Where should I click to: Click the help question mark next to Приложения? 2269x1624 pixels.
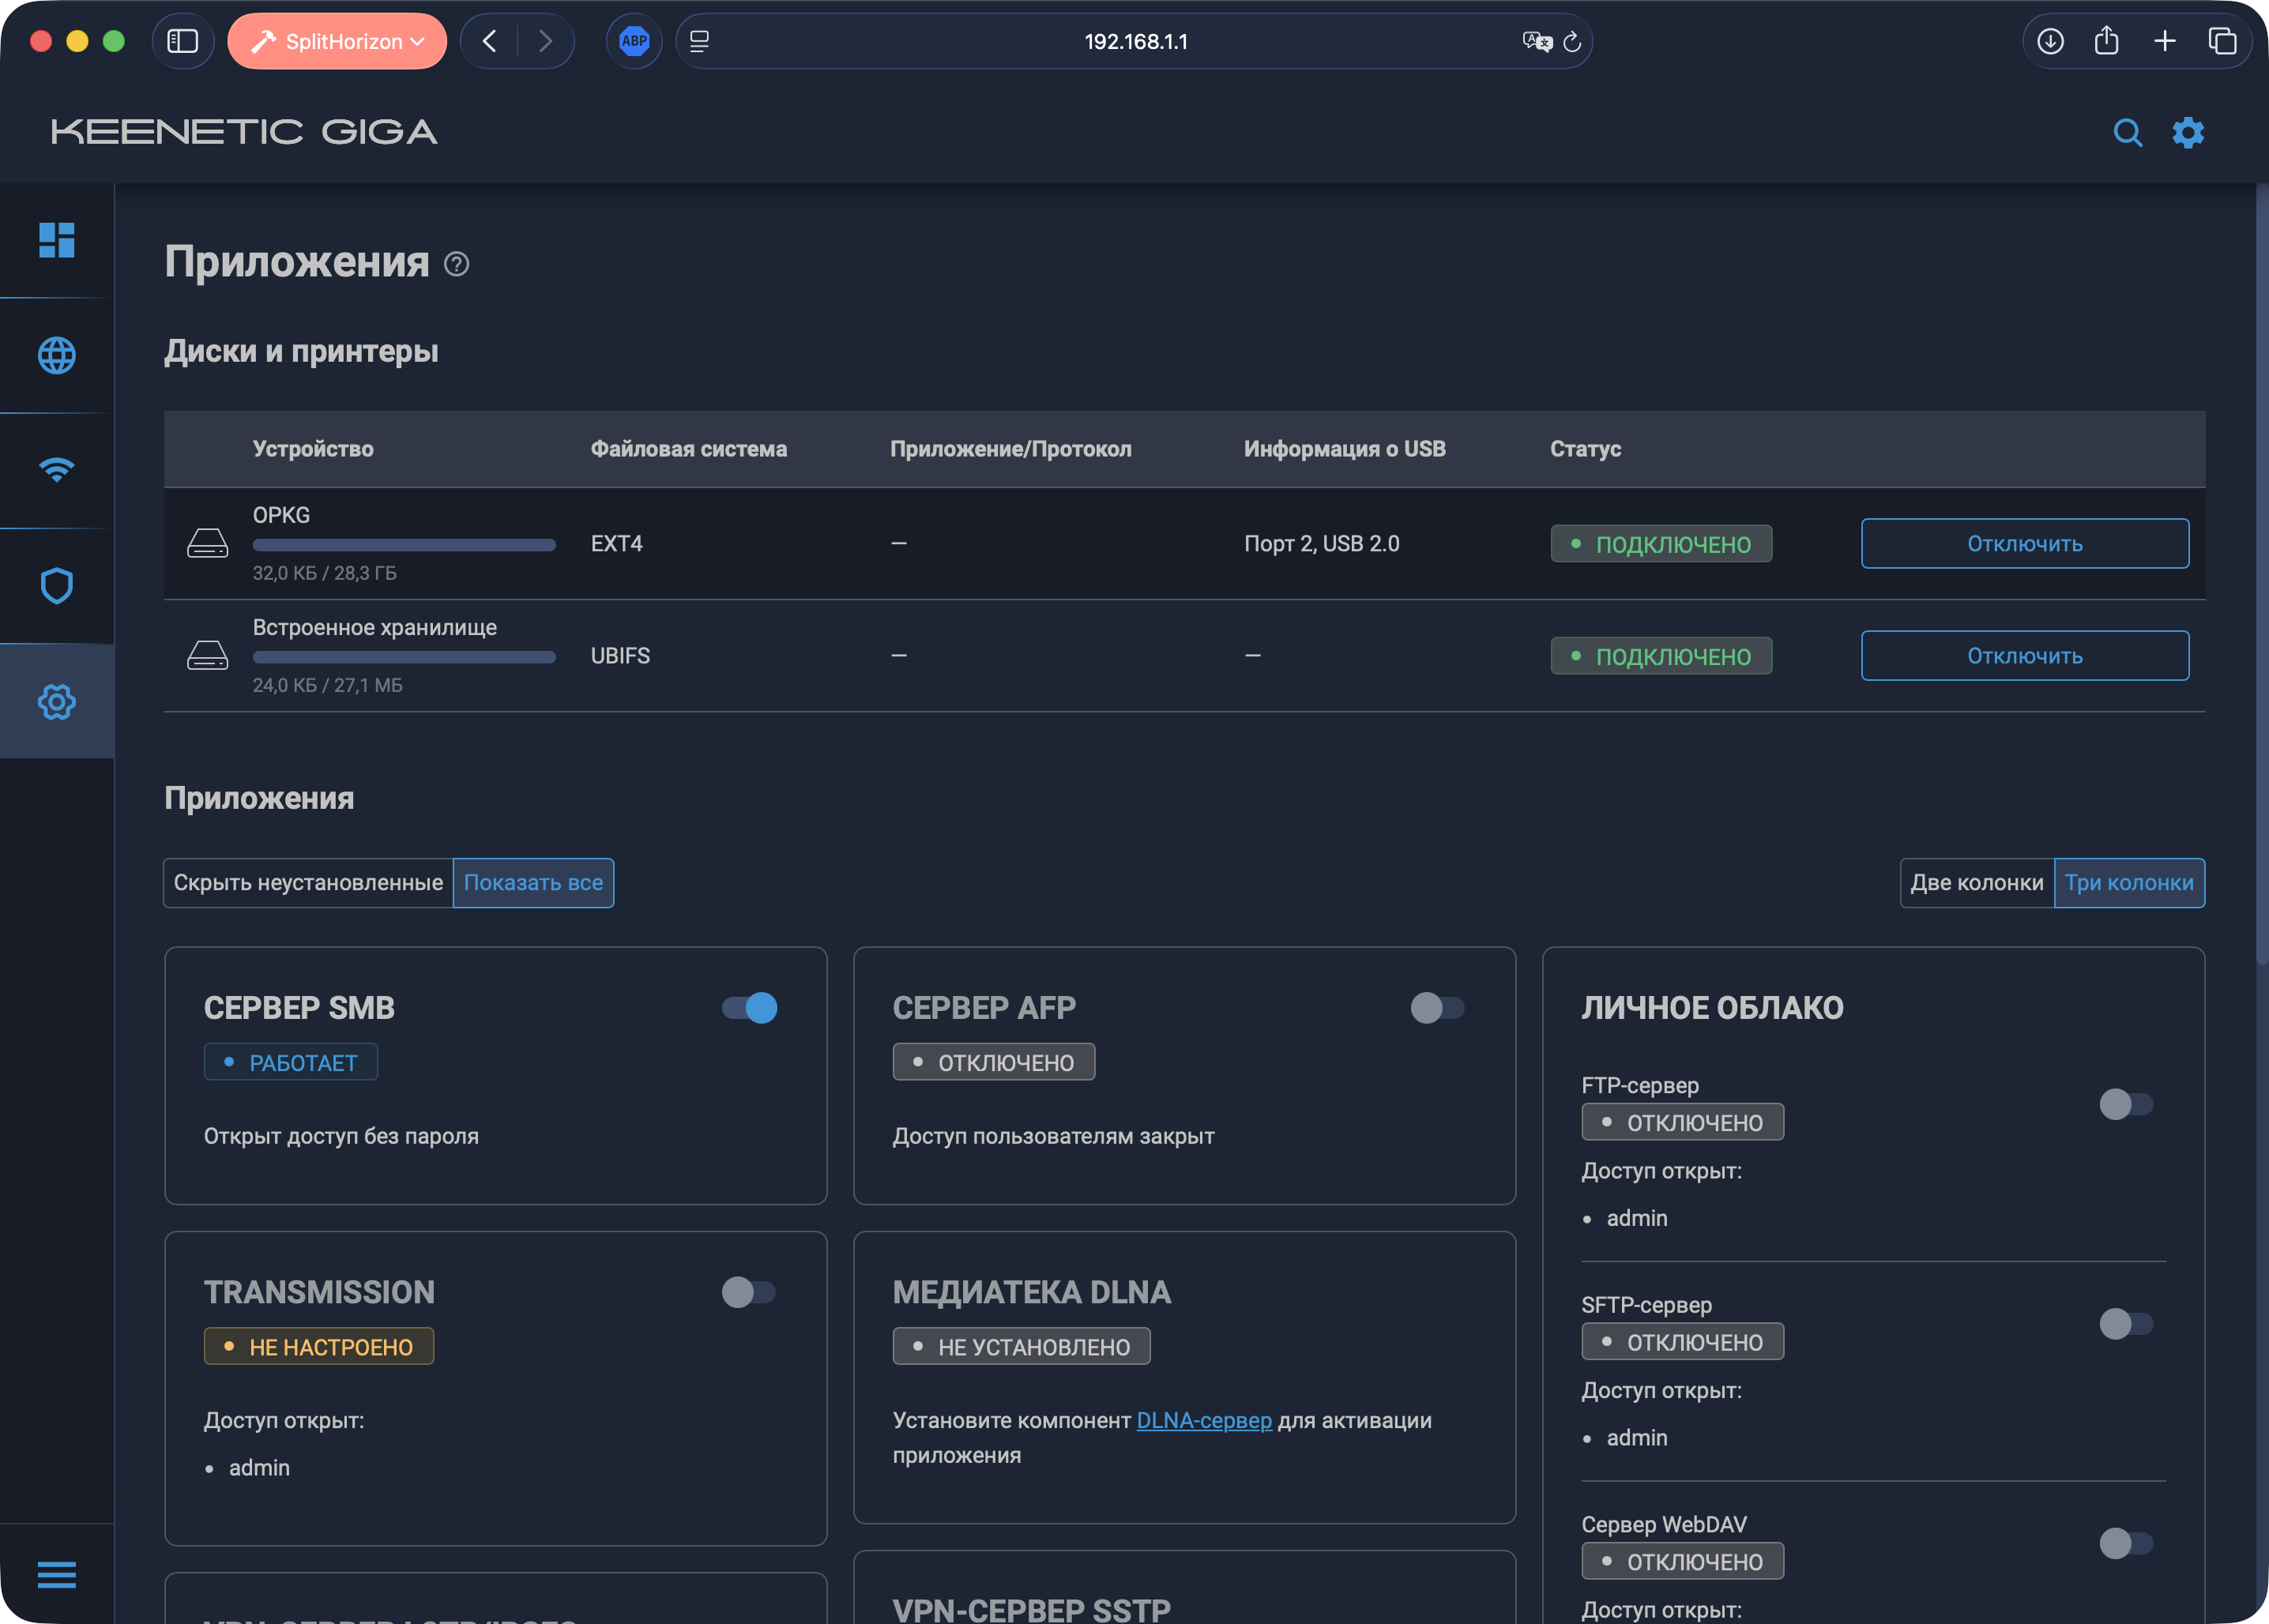pyautogui.click(x=457, y=264)
